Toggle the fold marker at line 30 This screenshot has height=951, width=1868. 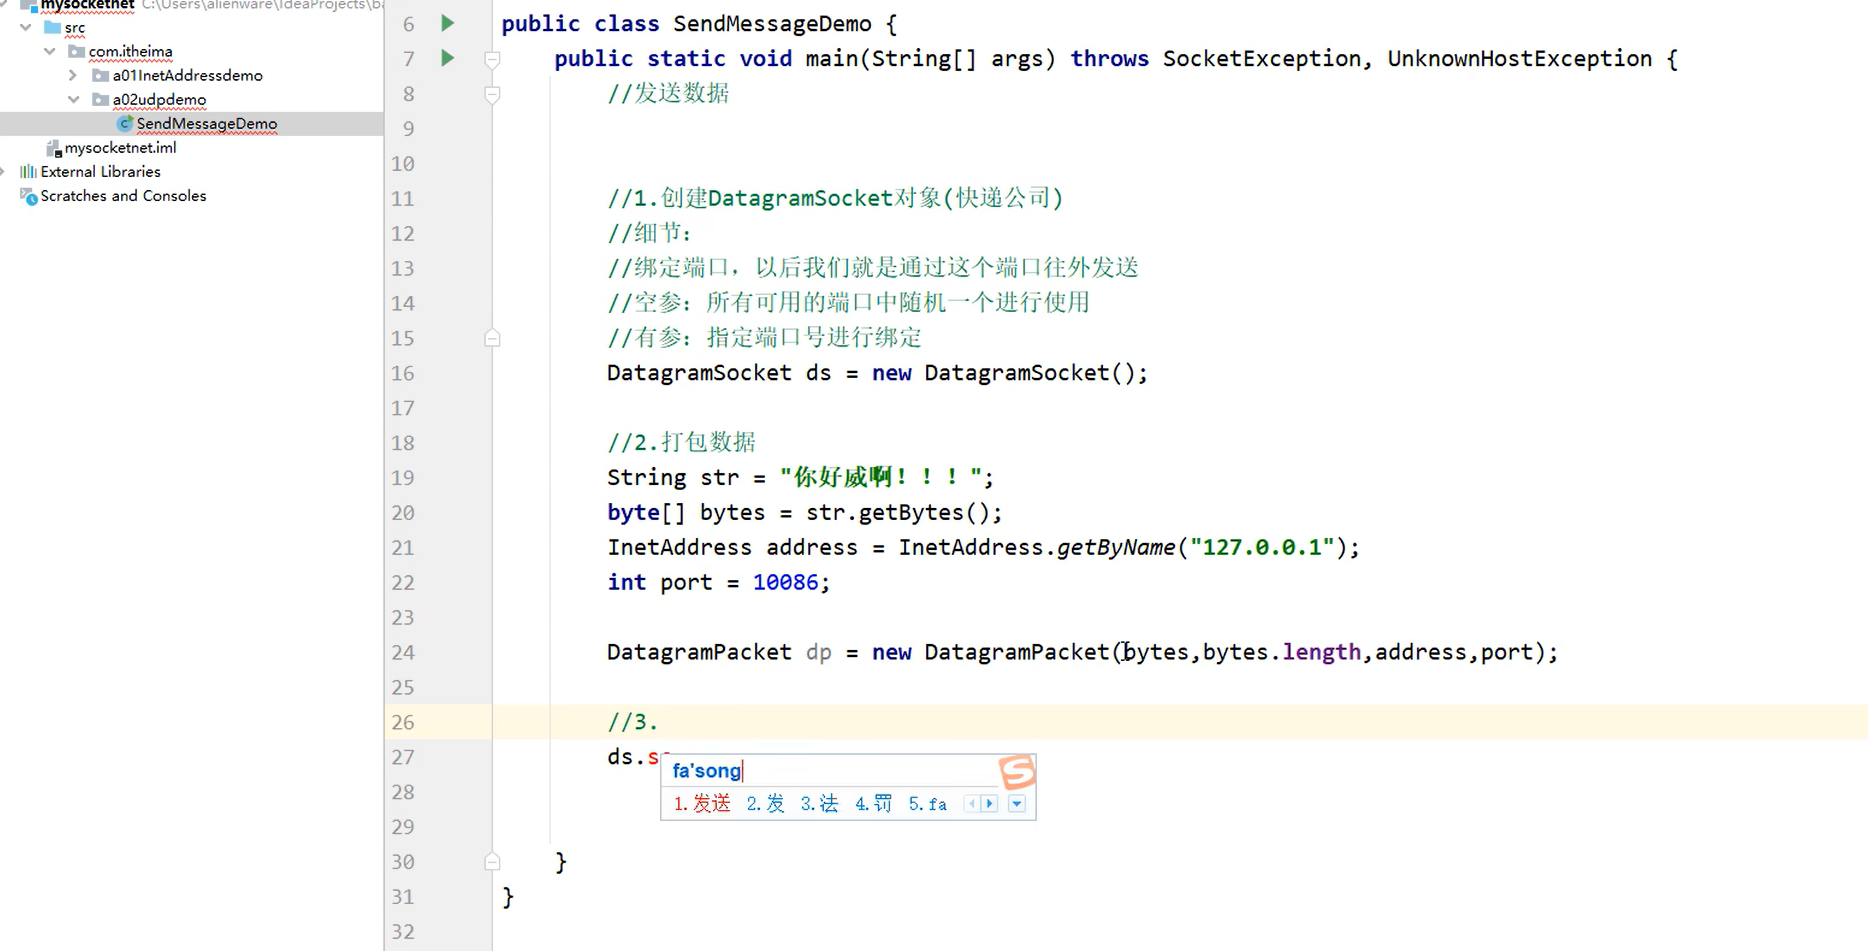coord(491,861)
